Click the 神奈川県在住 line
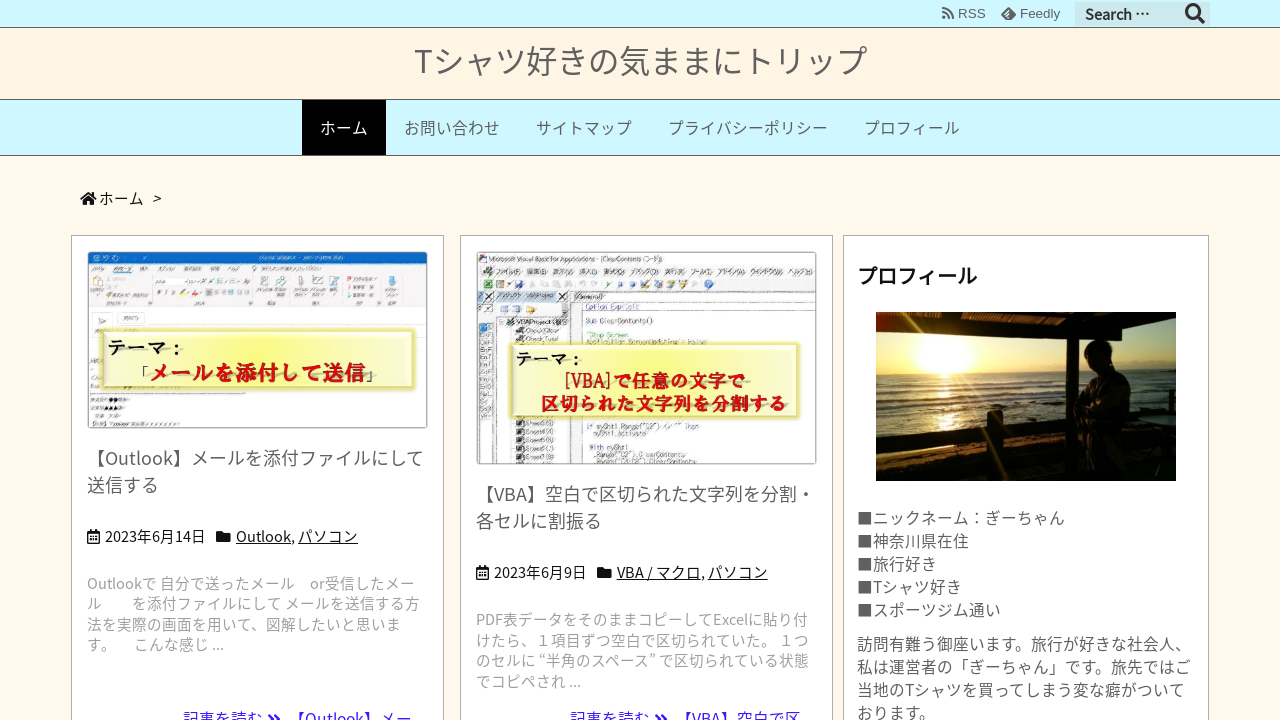Viewport: 1280px width, 720px height. click(913, 541)
